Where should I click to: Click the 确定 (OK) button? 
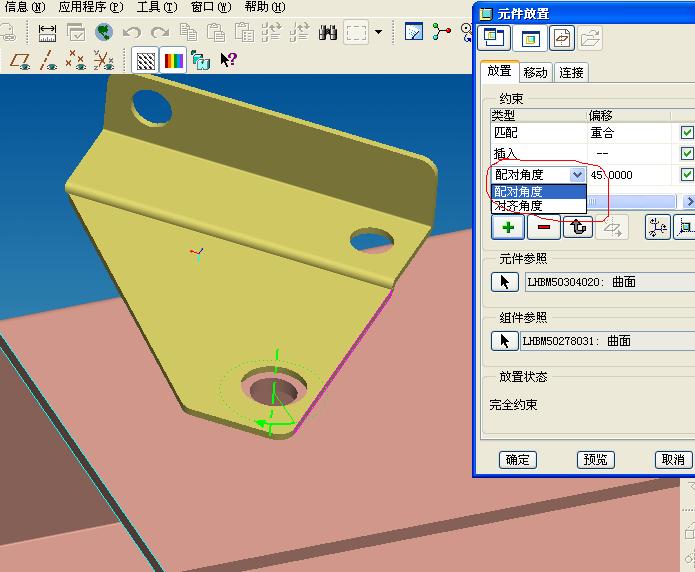tap(518, 460)
